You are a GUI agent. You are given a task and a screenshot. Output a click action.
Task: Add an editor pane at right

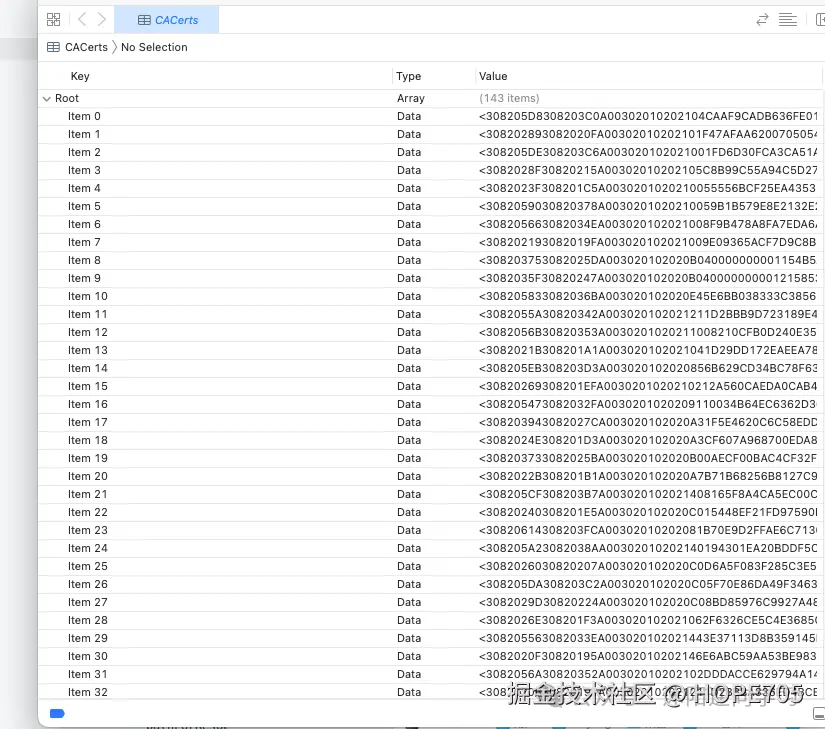(820, 20)
